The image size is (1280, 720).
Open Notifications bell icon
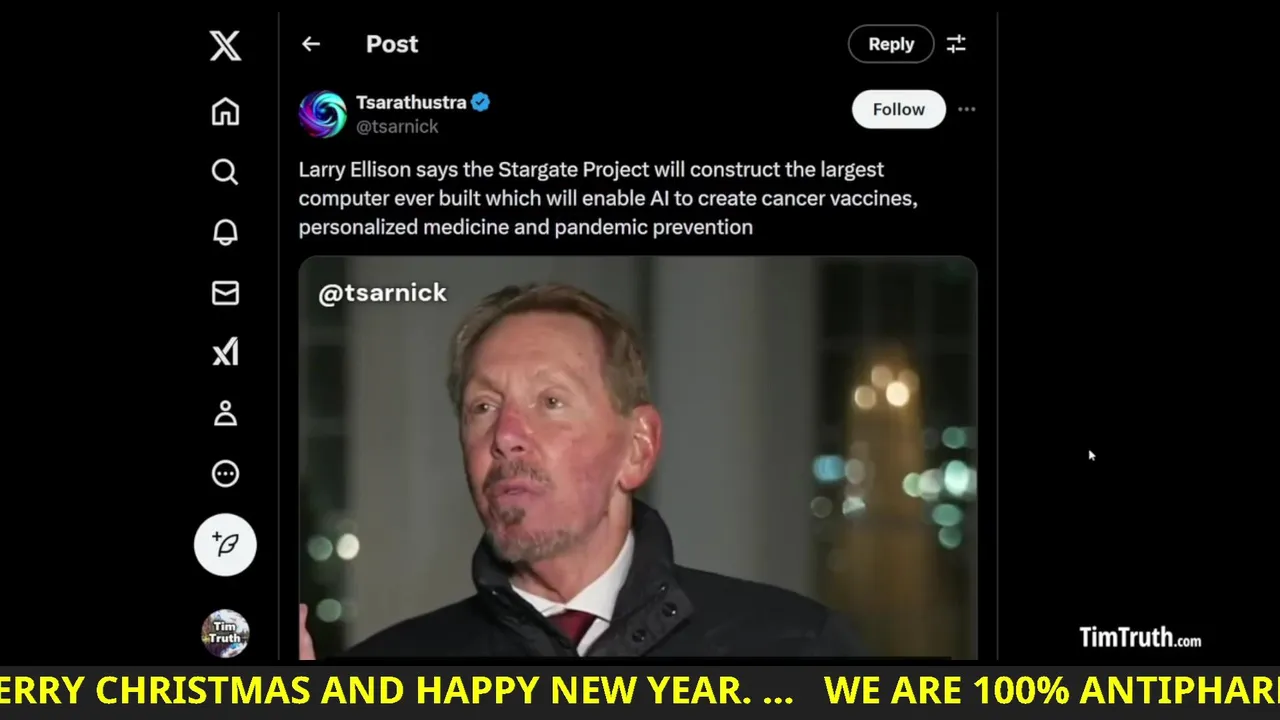225,232
